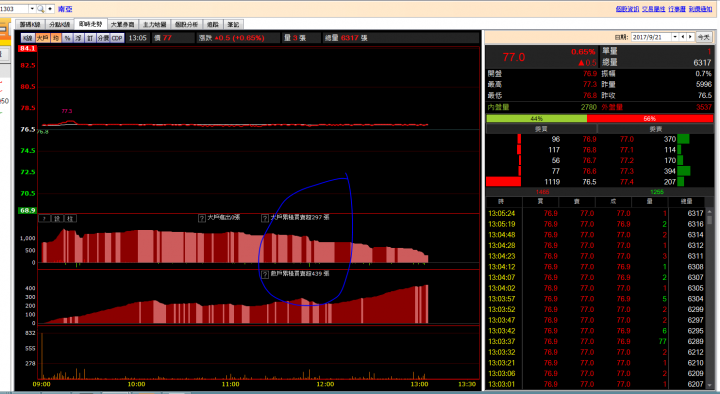Open the 個股分析 tab
Screen dimensions: 720x394
[186, 24]
